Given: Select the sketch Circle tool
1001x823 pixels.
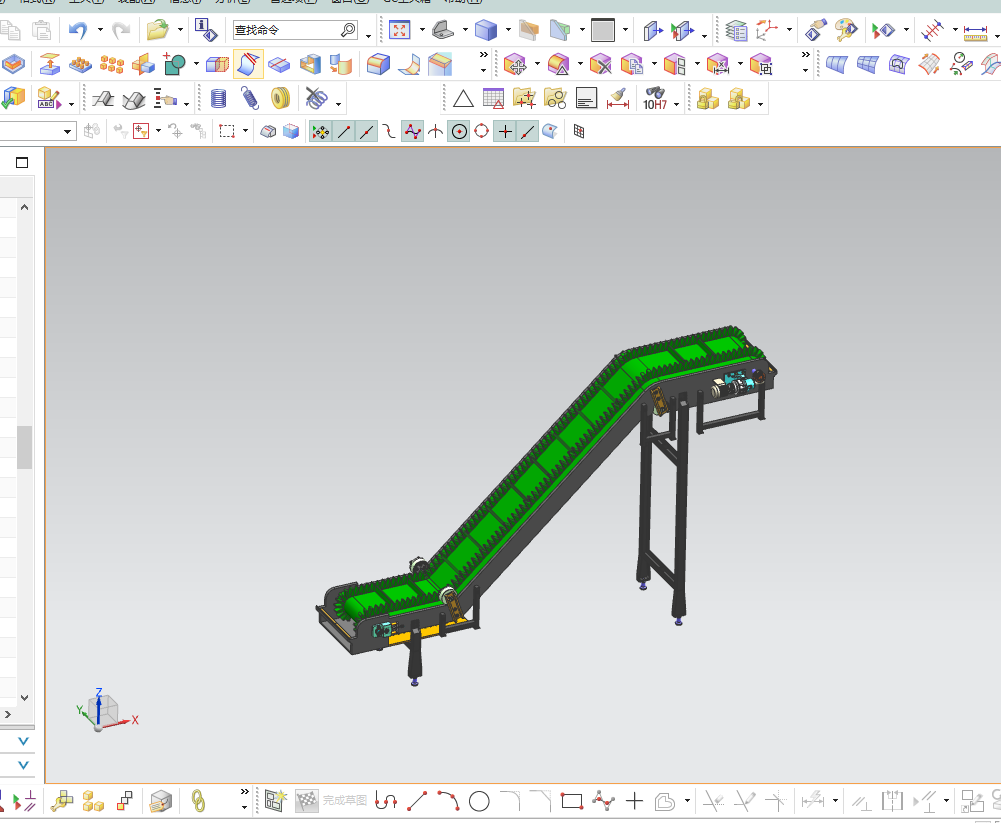Looking at the screenshot, I should [479, 801].
